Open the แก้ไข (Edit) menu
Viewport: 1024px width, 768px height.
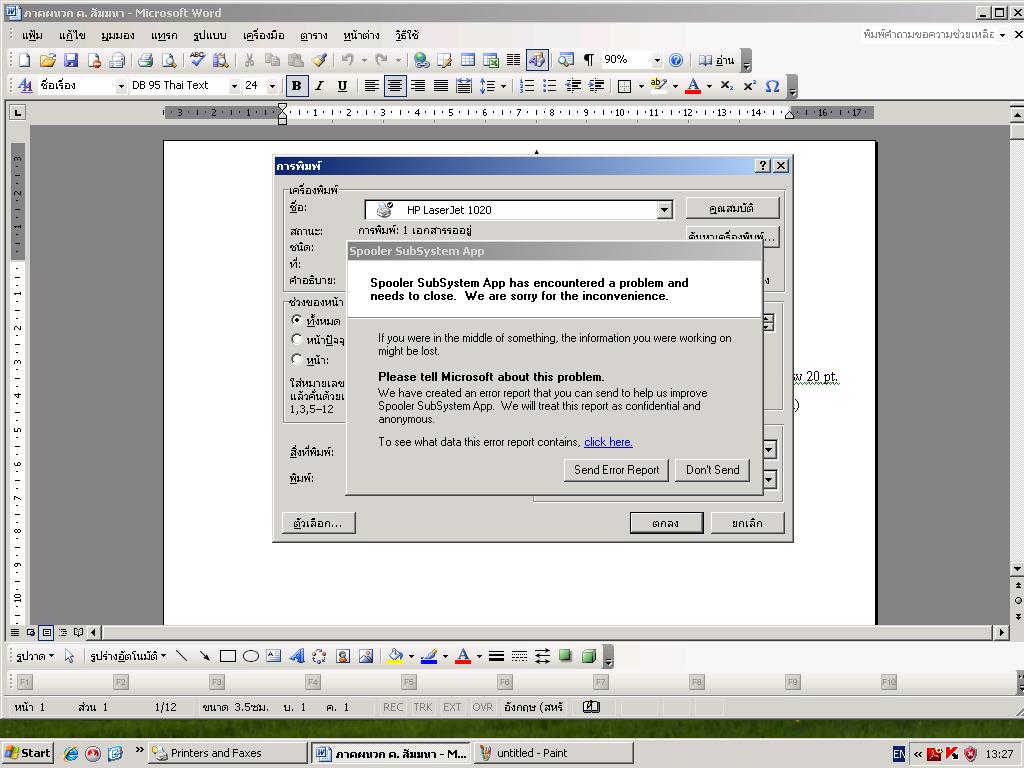(x=72, y=35)
